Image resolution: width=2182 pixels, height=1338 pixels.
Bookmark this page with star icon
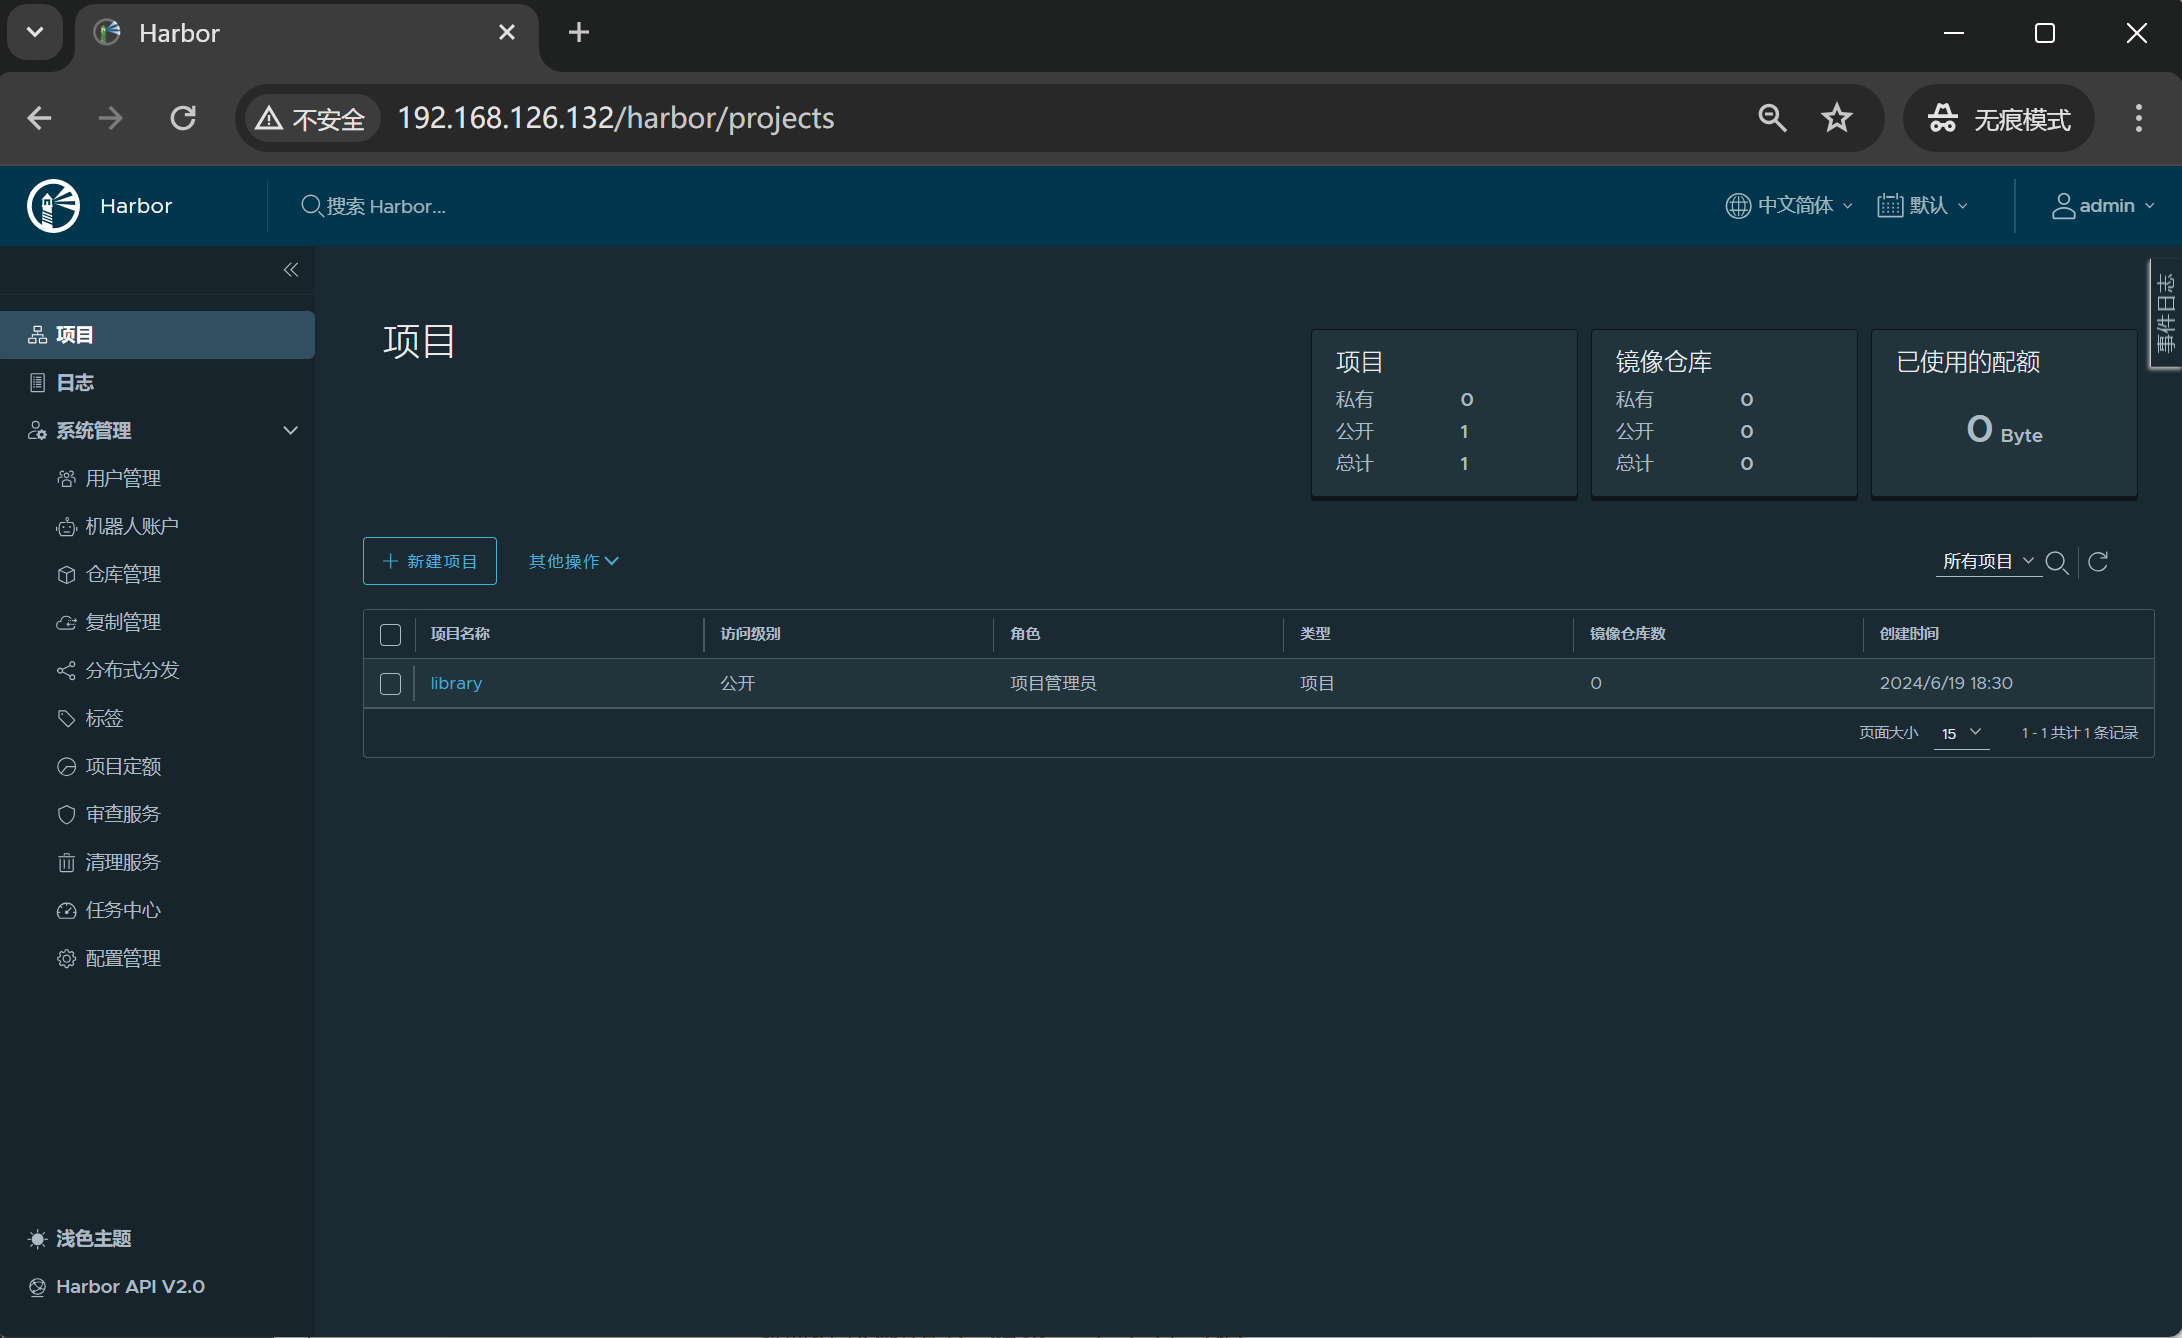coord(1836,118)
